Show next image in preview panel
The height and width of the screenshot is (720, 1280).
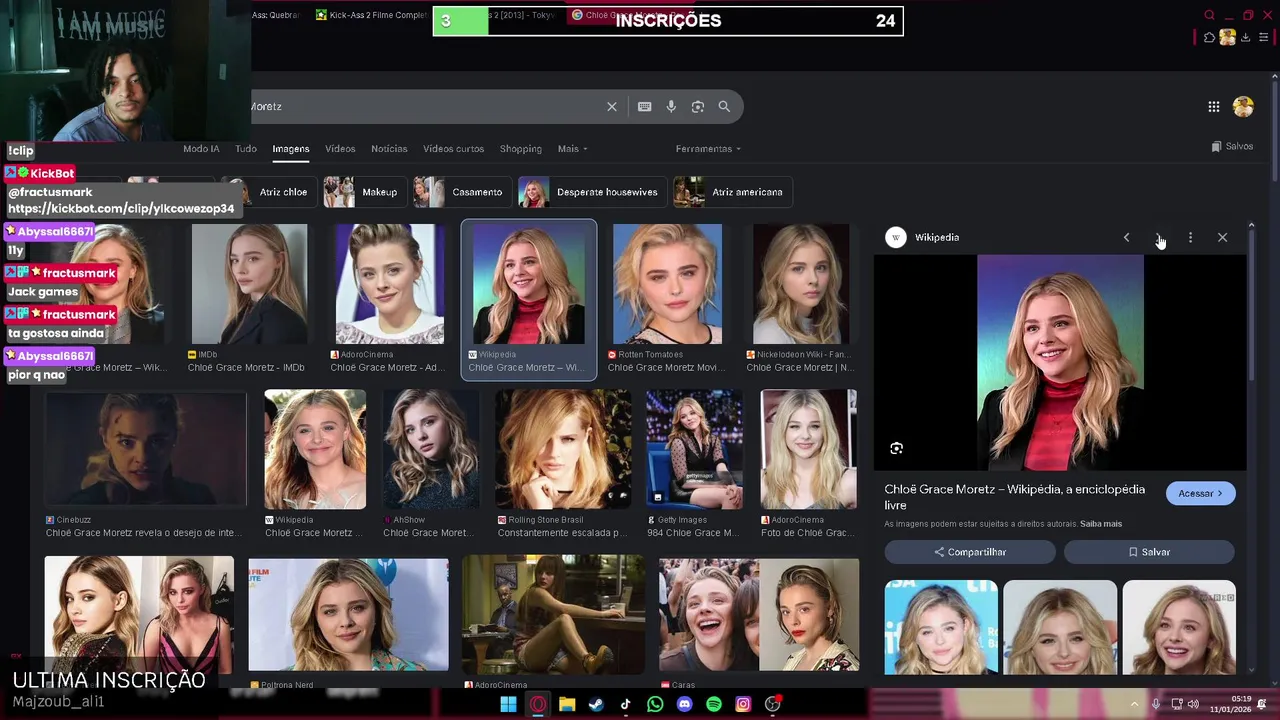point(1158,238)
